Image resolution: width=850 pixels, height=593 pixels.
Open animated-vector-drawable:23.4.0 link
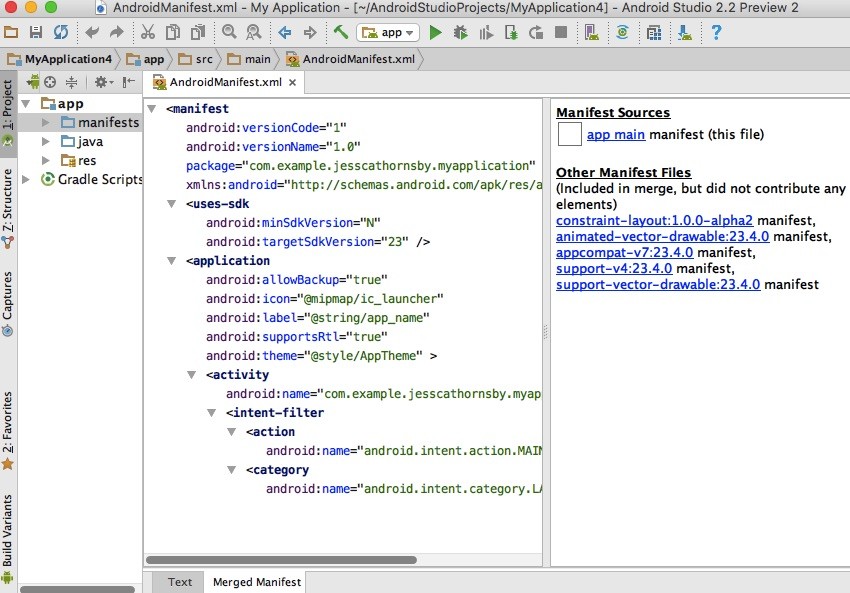click(662, 236)
